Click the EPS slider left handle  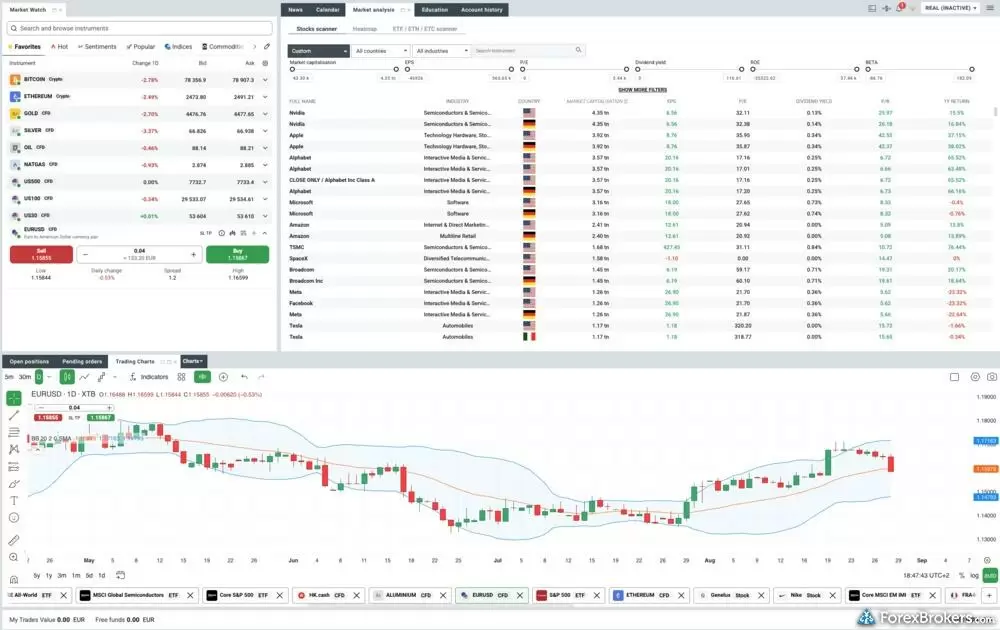point(407,69)
